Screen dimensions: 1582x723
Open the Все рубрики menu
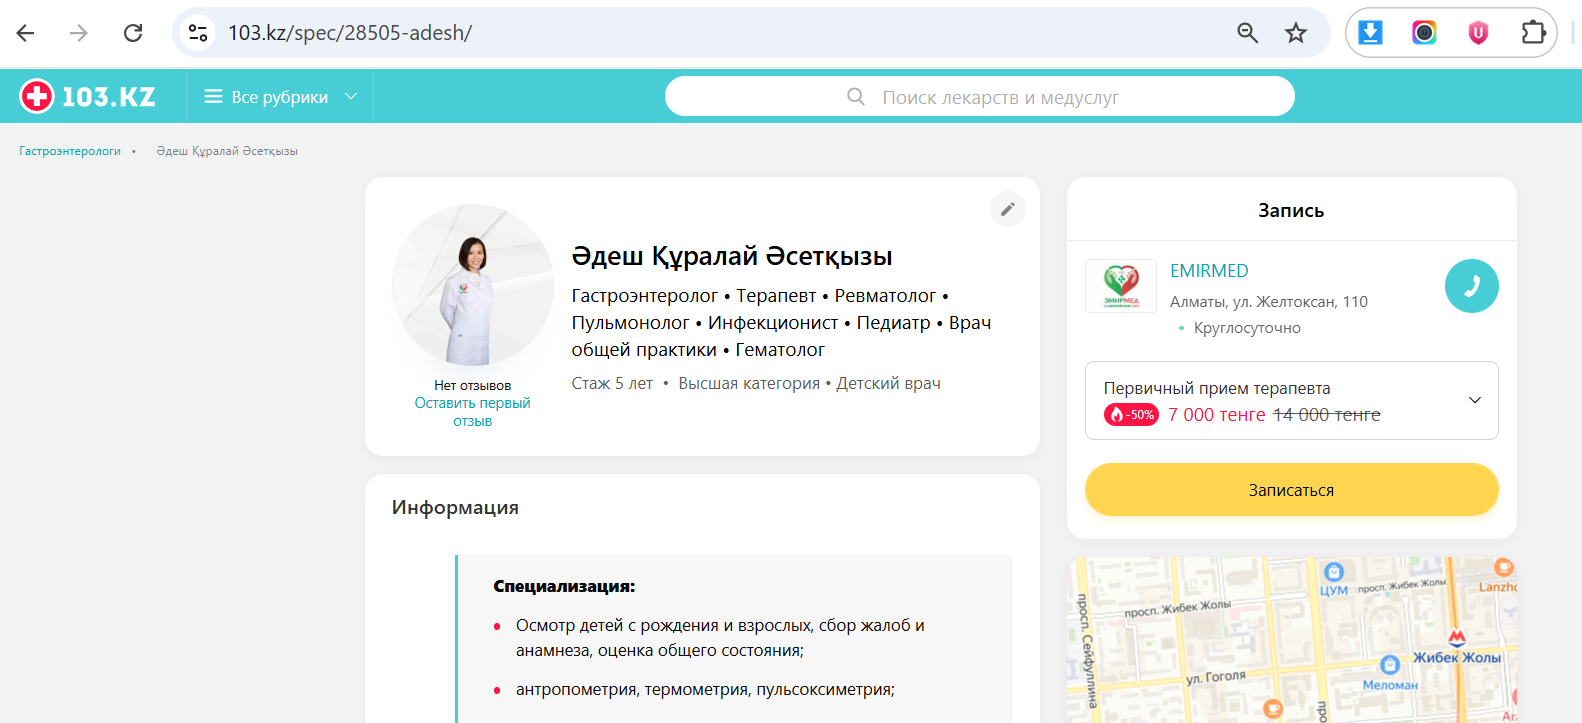click(x=280, y=97)
